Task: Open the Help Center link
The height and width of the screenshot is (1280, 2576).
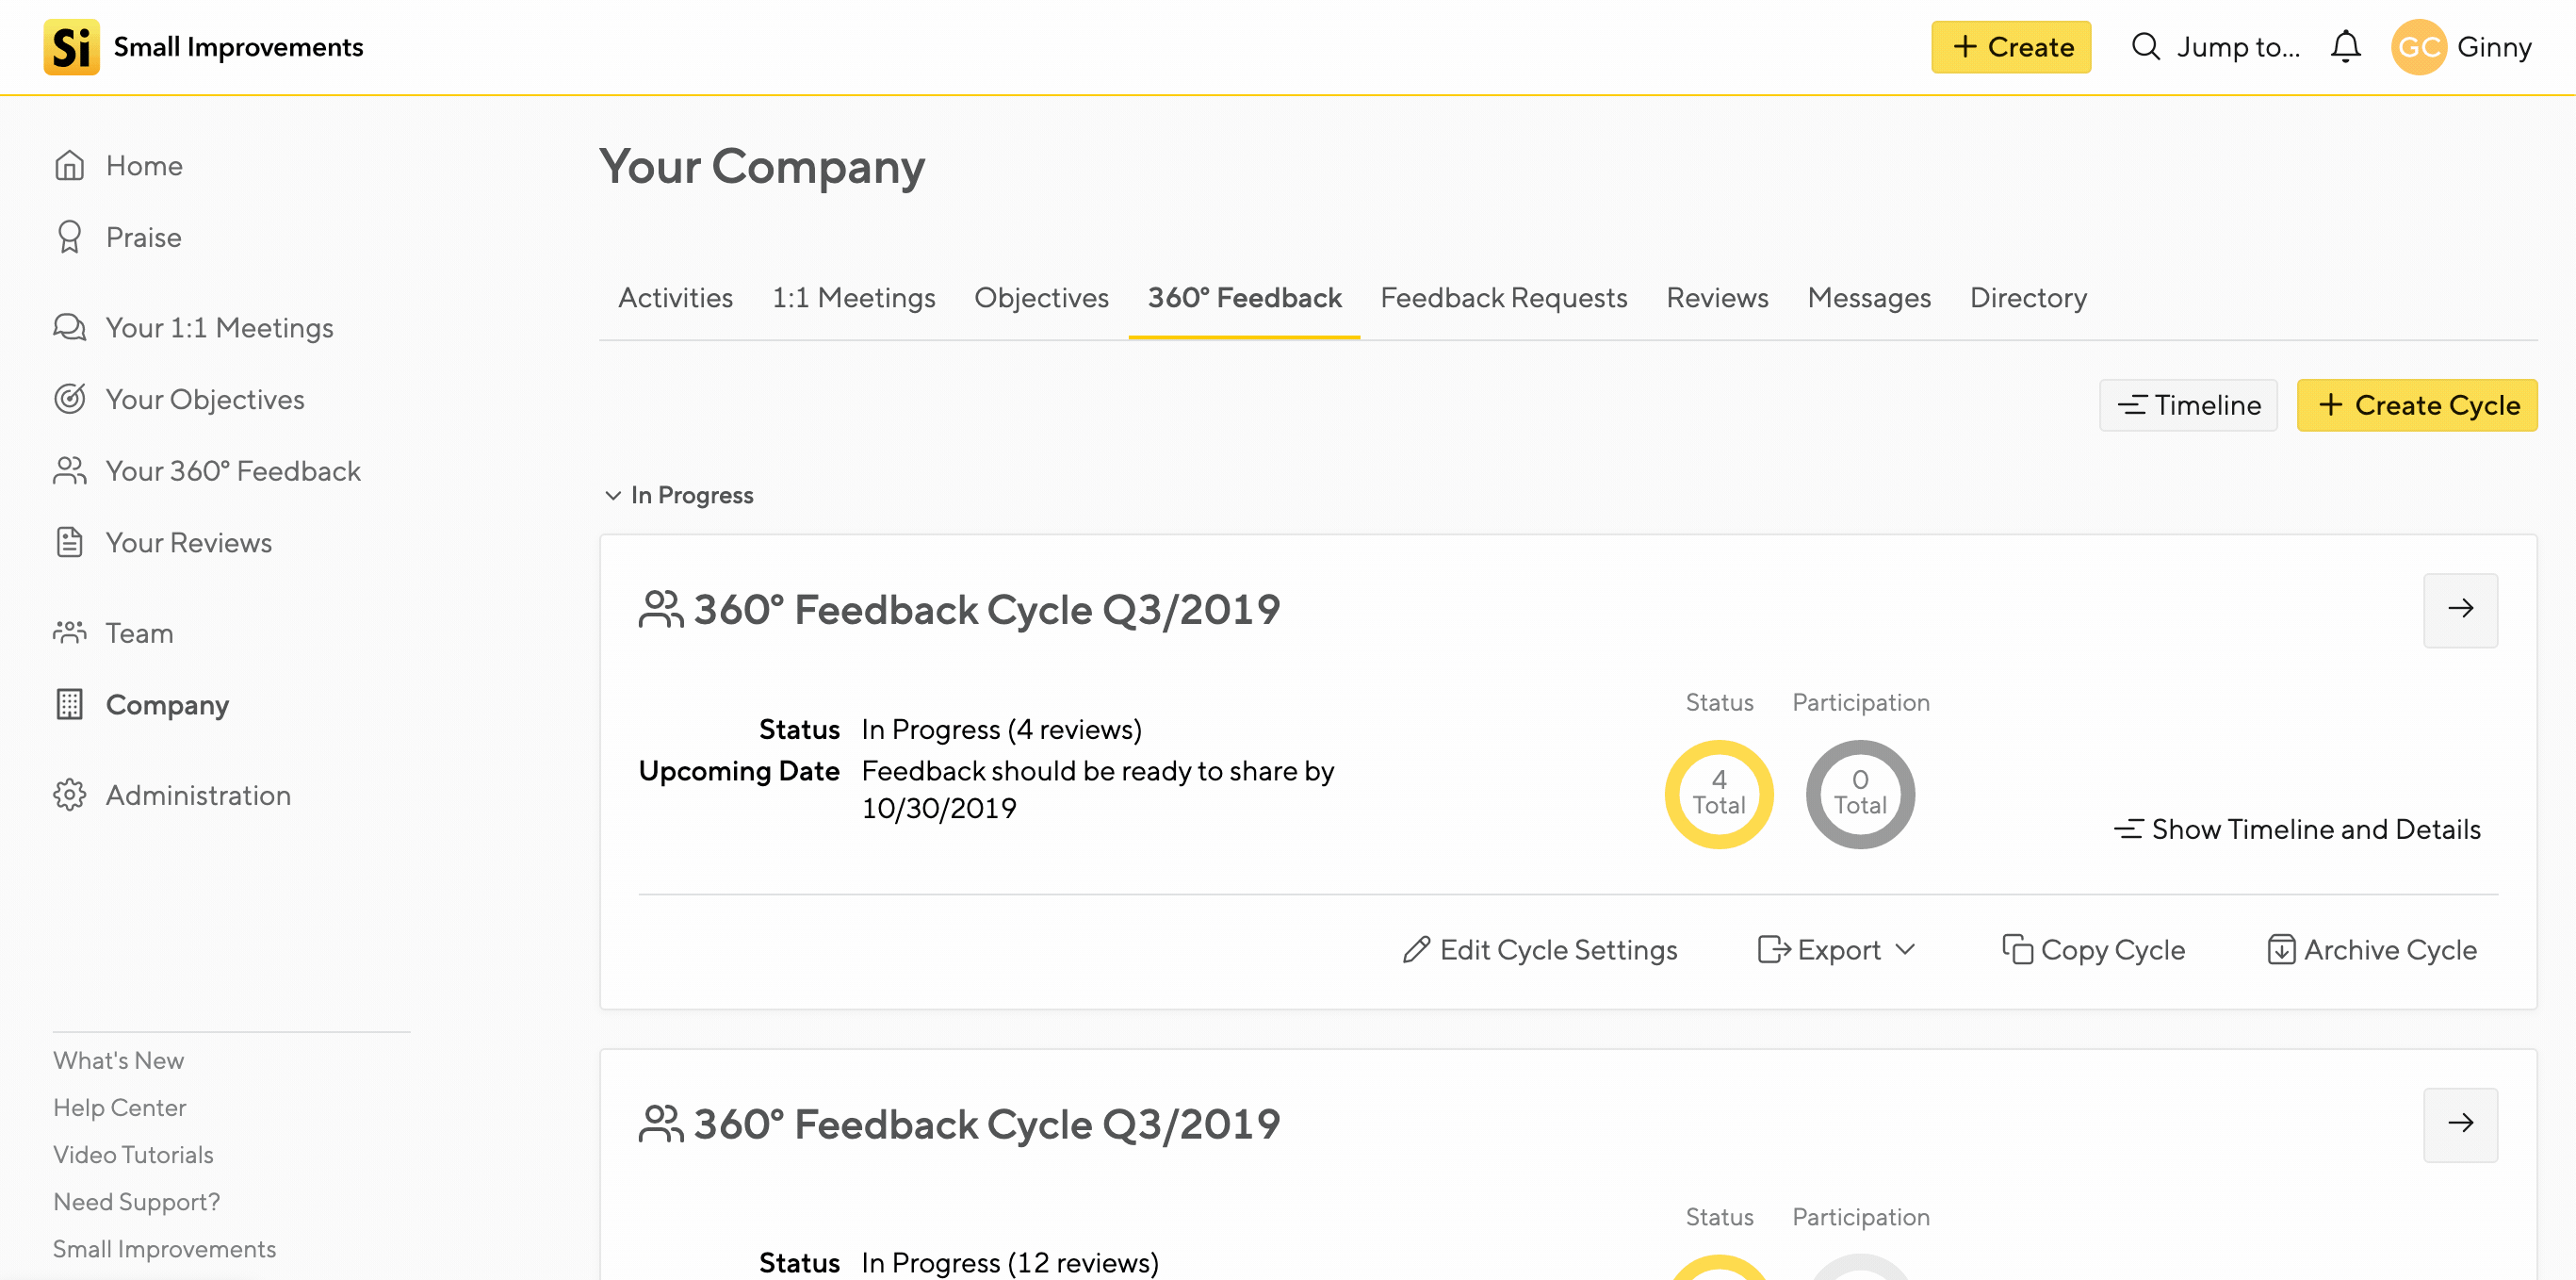Action: point(119,1107)
